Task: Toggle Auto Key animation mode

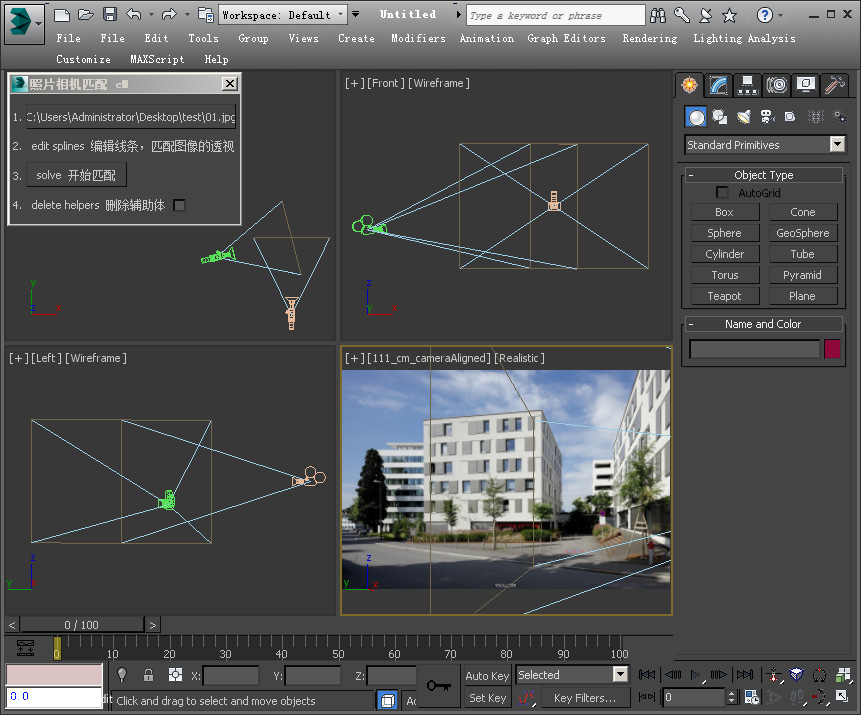Action: point(487,676)
